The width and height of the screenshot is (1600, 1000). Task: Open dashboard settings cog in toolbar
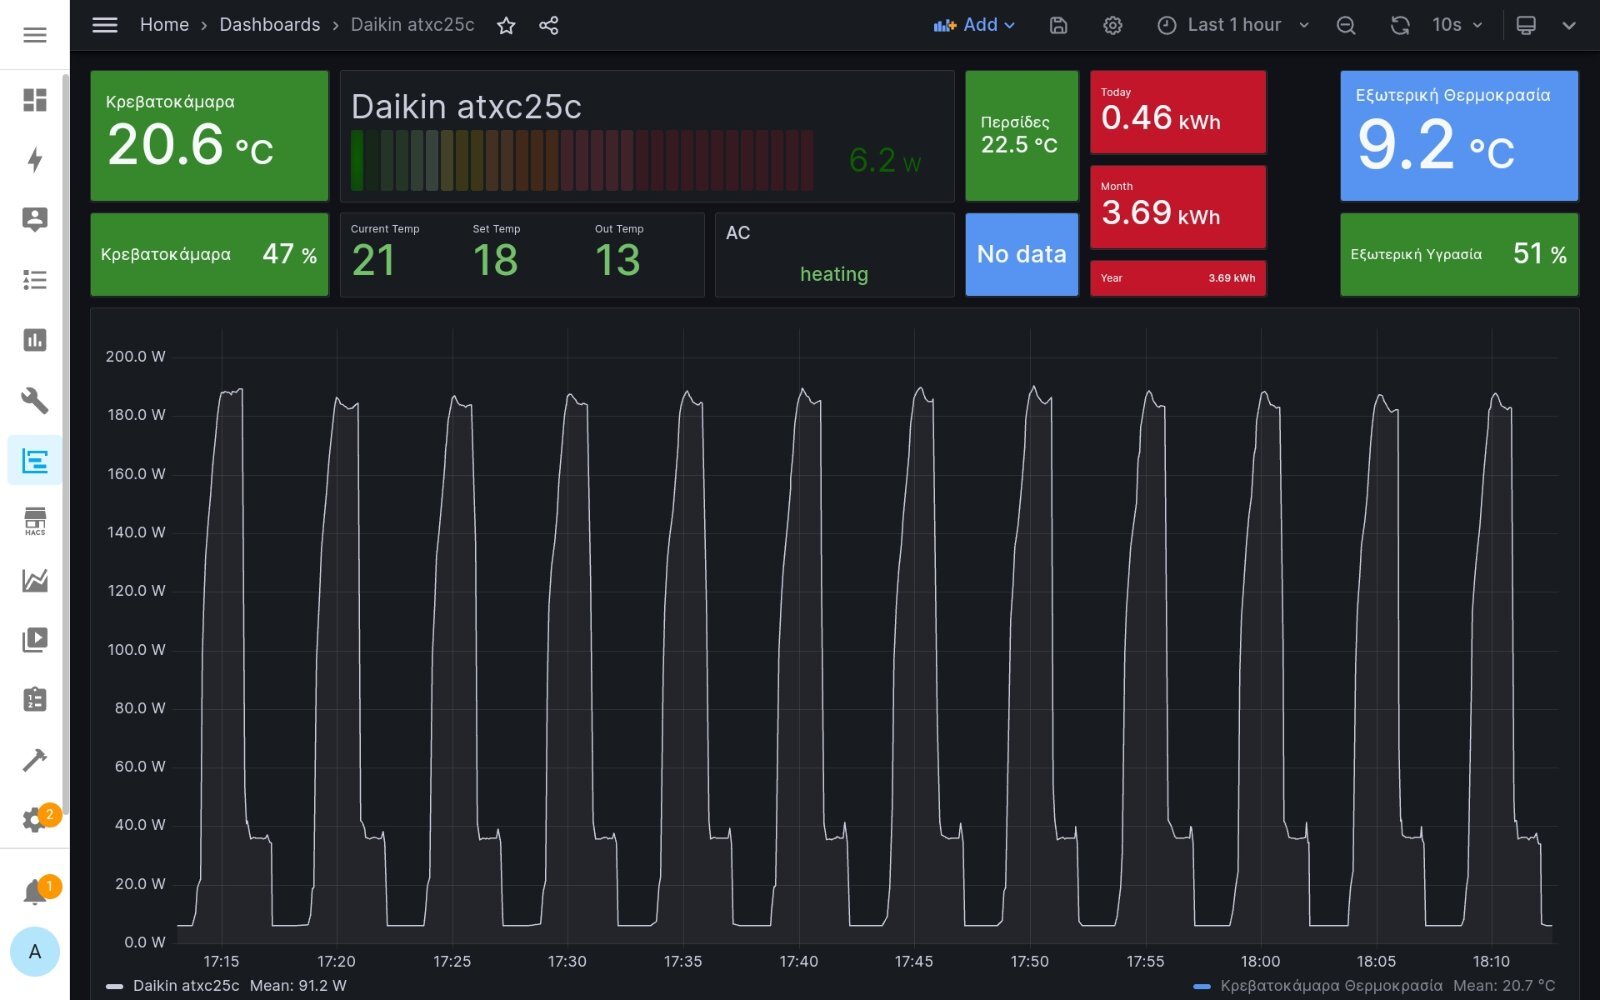(1112, 25)
